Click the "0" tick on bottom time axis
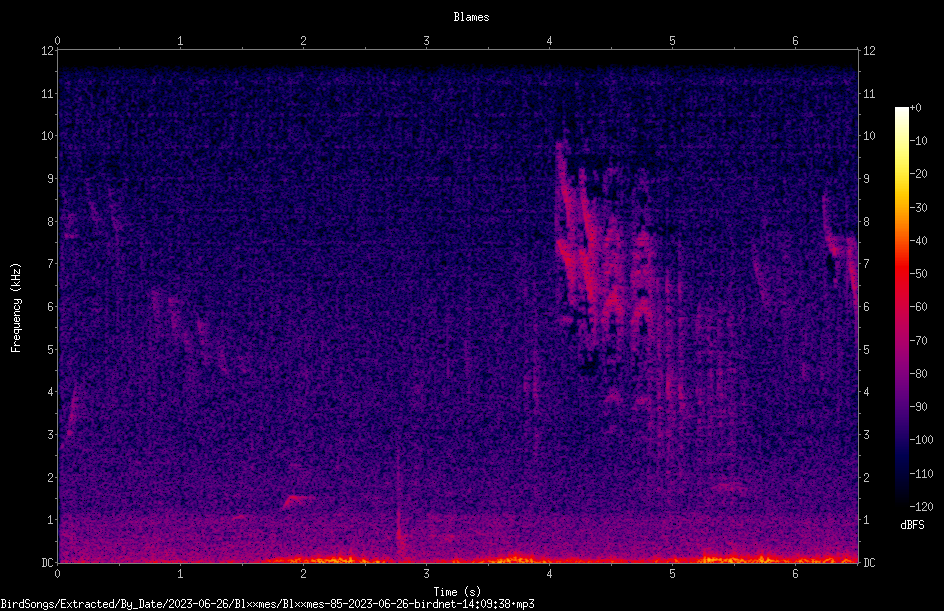Image resolution: width=944 pixels, height=611 pixels. click(57, 574)
